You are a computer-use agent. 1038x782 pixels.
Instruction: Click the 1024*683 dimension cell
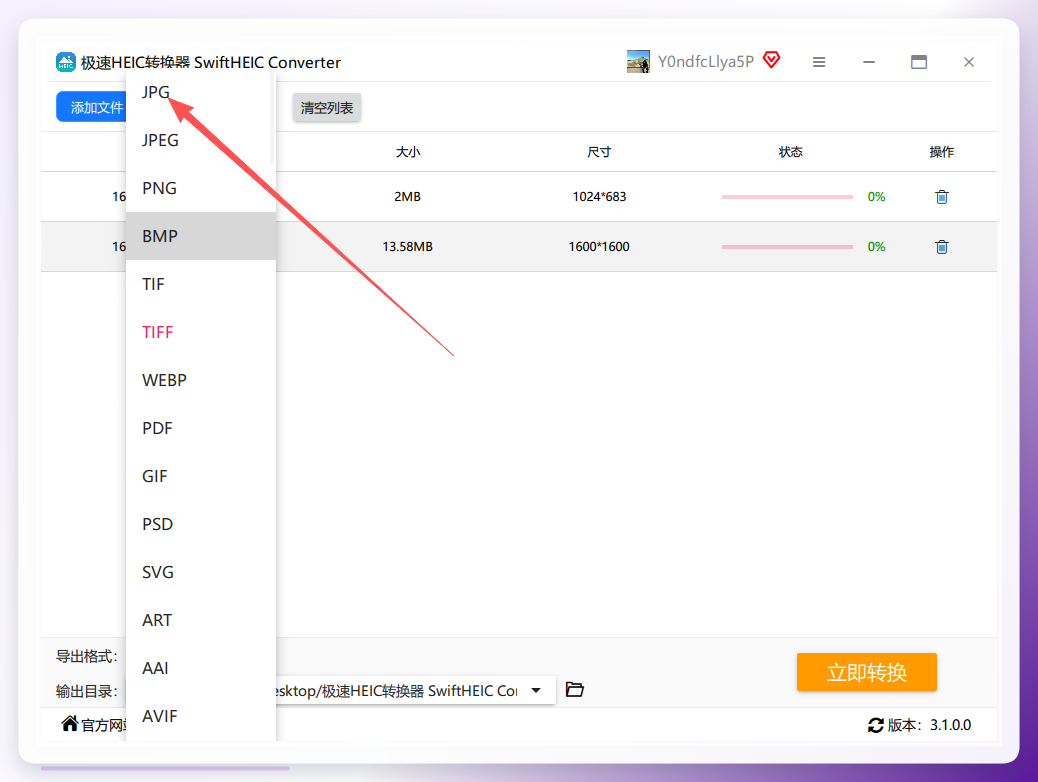pos(599,197)
